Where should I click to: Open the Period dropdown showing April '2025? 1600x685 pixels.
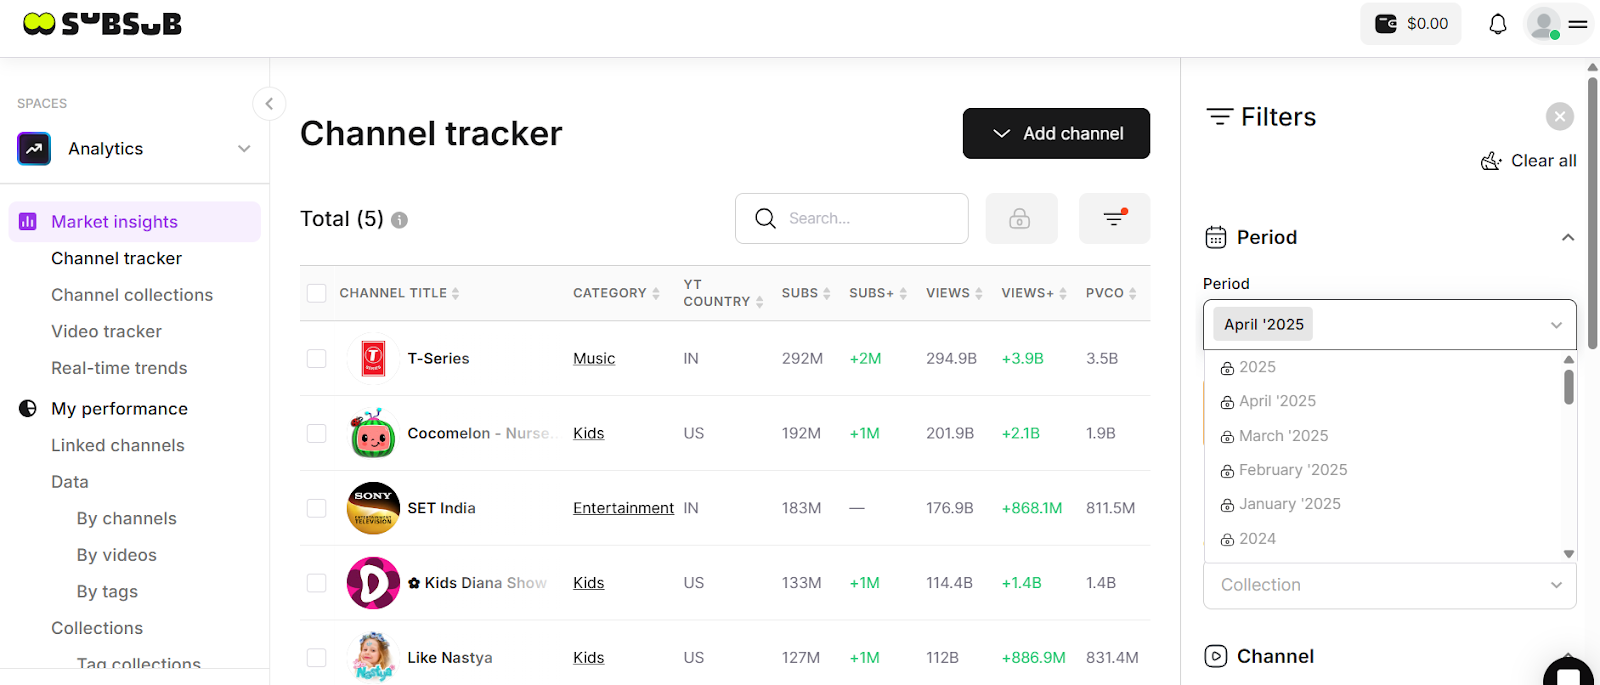(1390, 324)
